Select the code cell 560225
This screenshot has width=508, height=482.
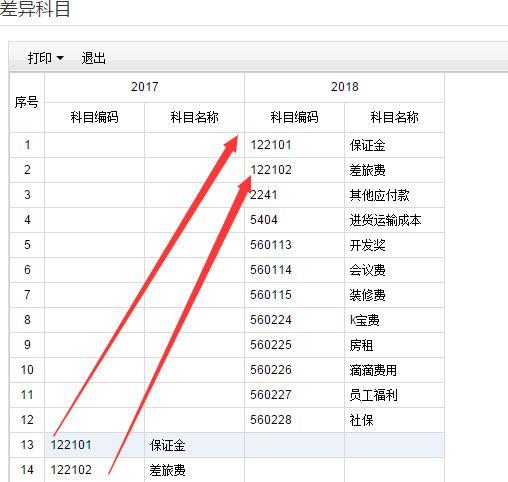[294, 345]
